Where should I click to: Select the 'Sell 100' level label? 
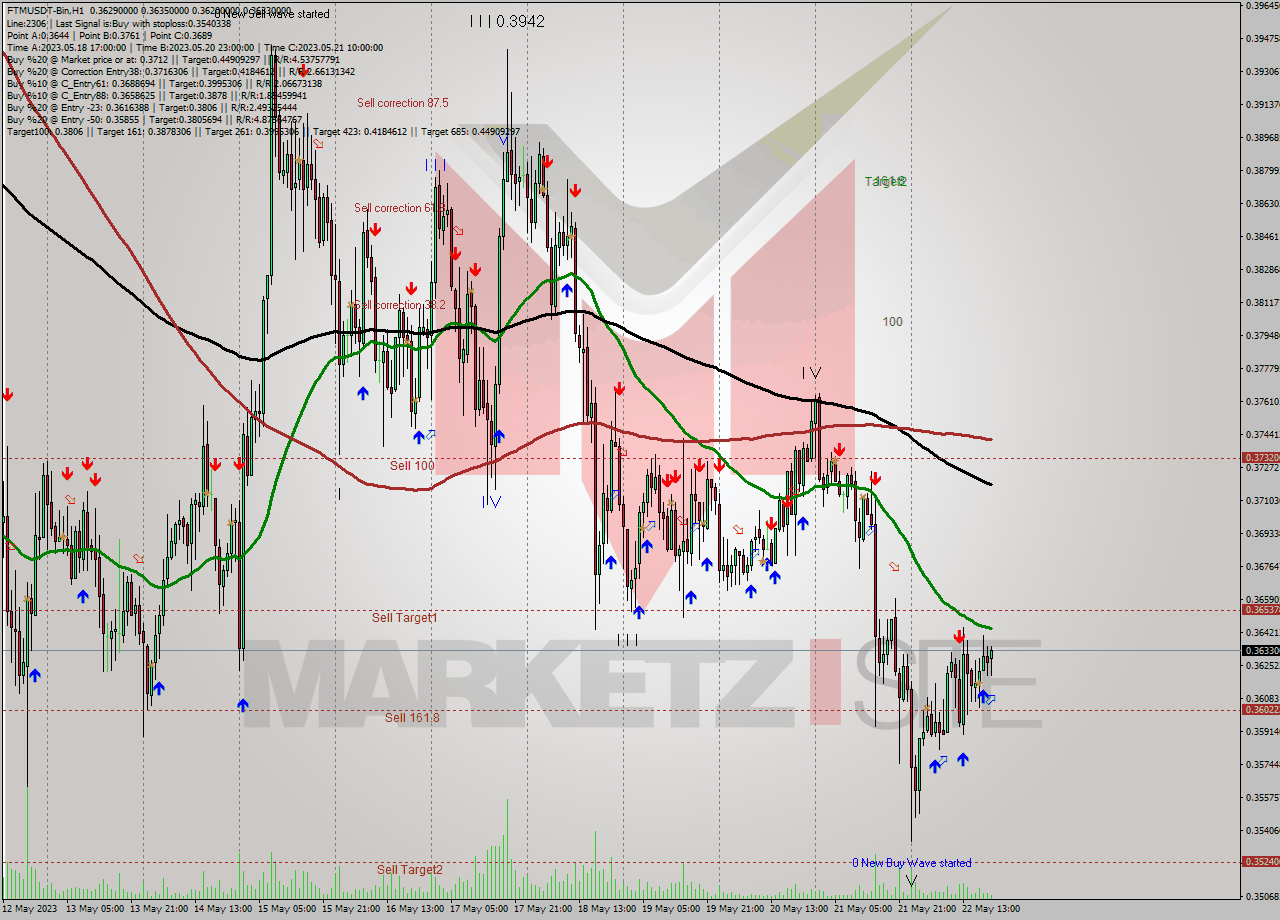[x=412, y=466]
